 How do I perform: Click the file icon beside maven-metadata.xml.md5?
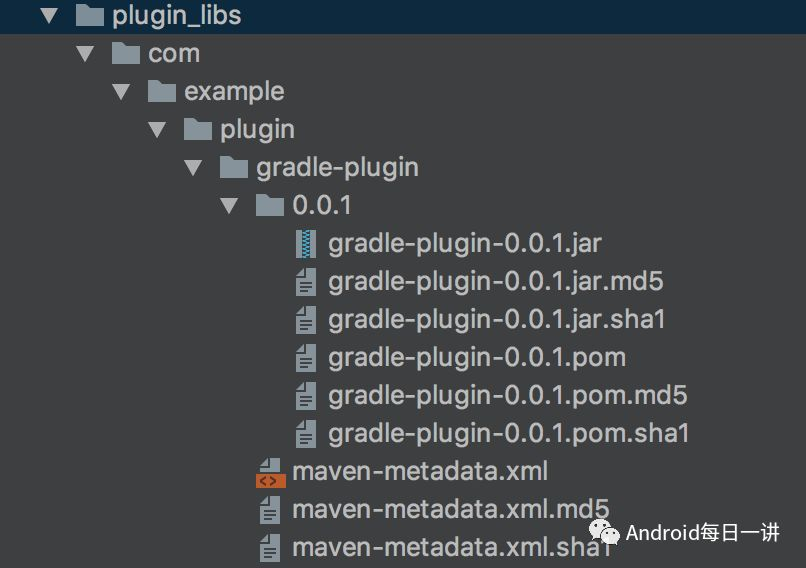pos(270,510)
